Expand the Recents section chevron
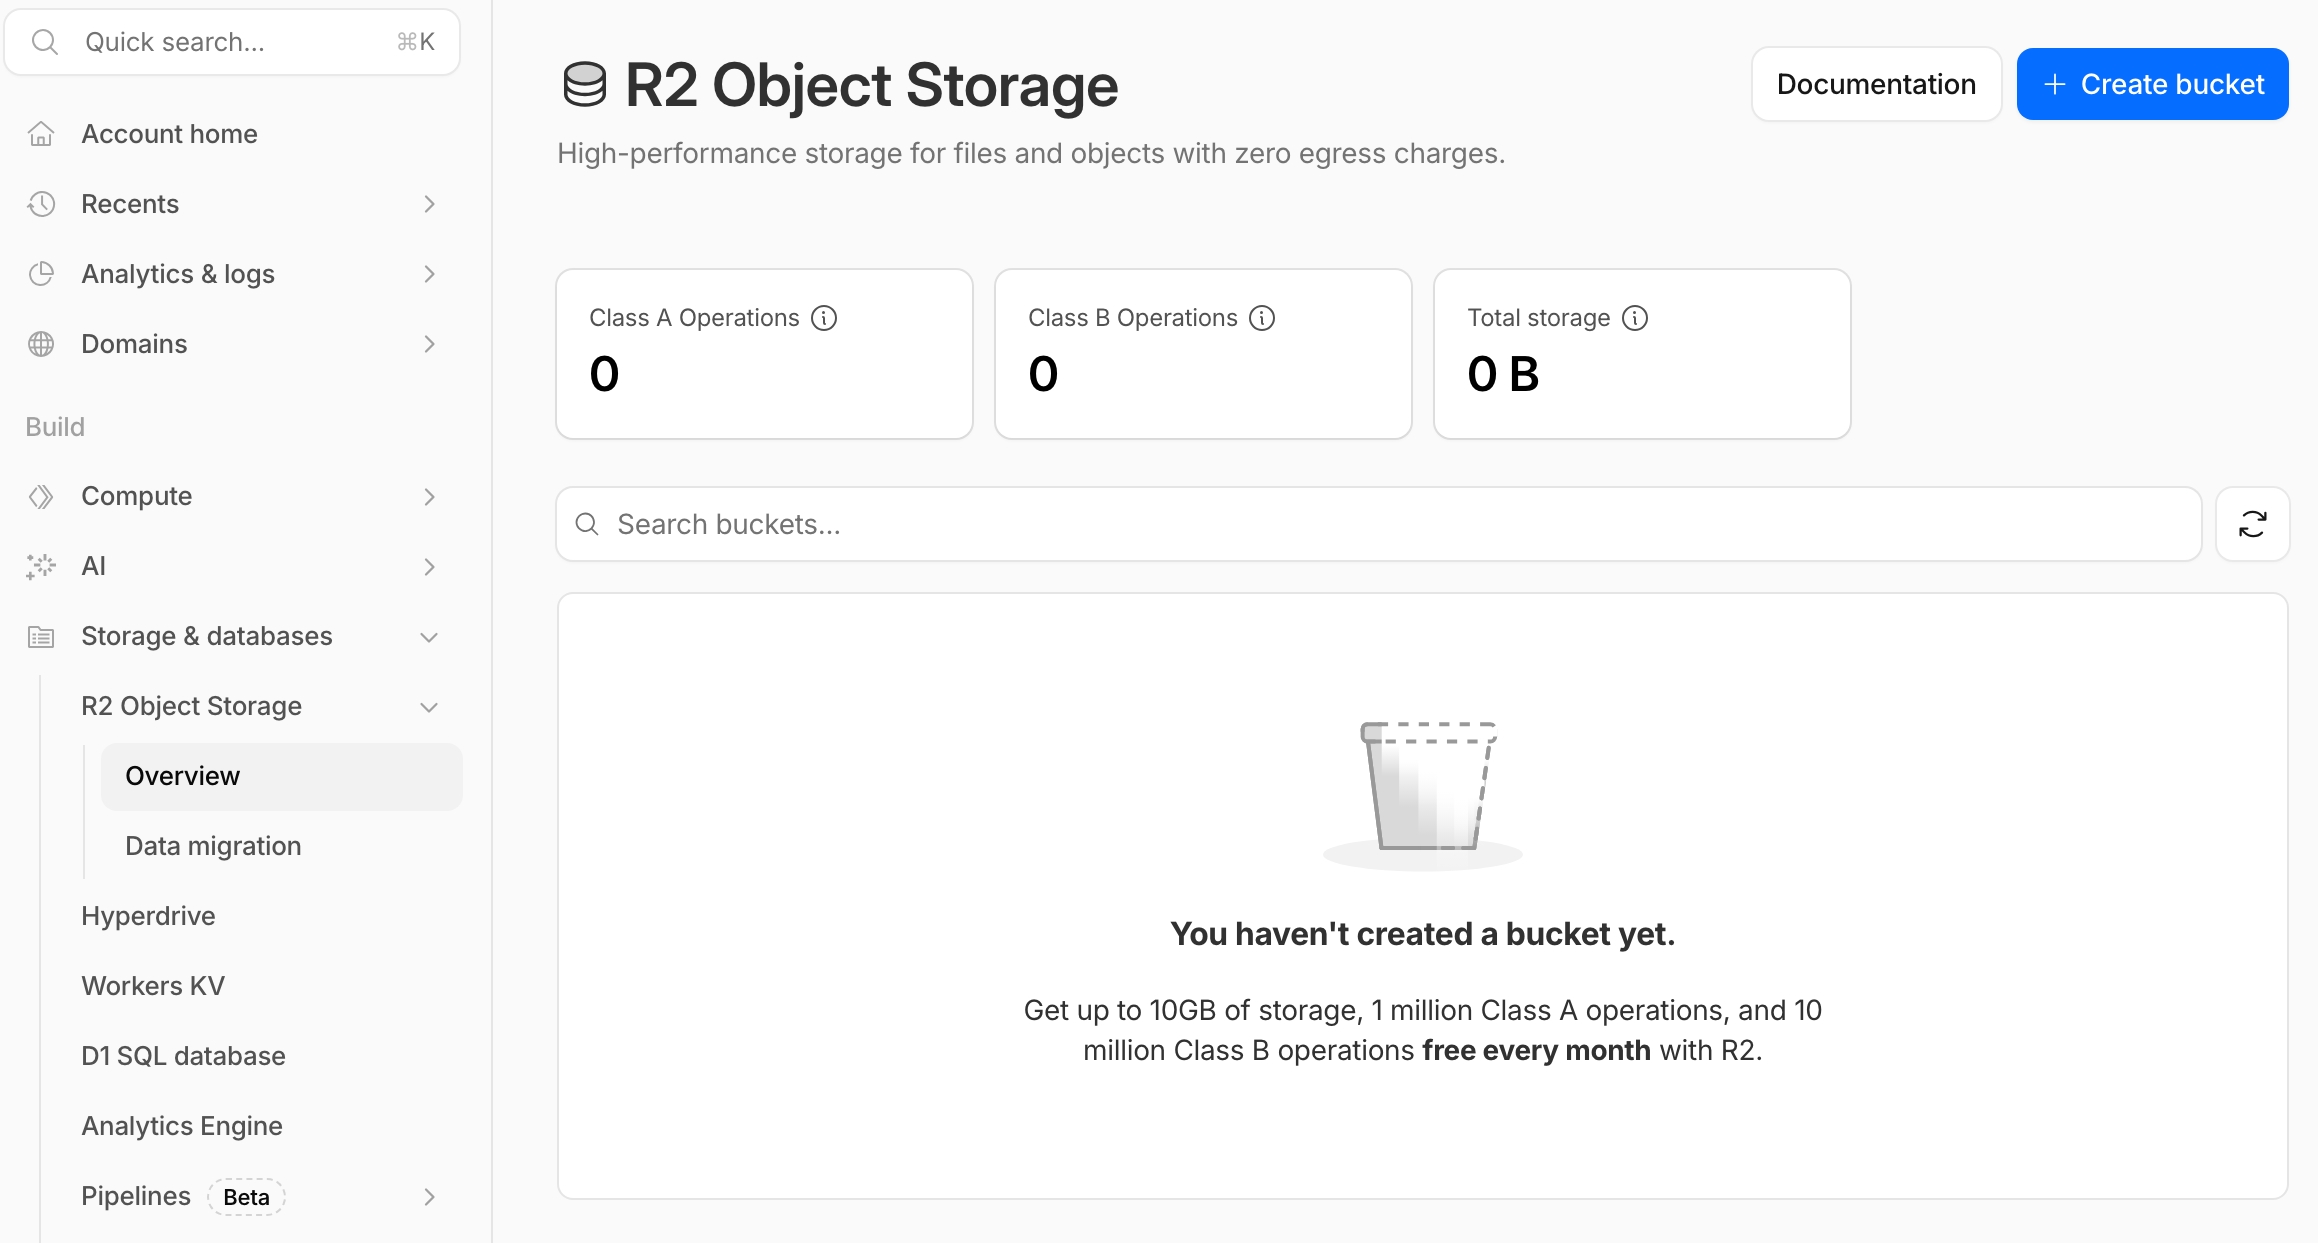Screen dimensions: 2318x1243 429,204
